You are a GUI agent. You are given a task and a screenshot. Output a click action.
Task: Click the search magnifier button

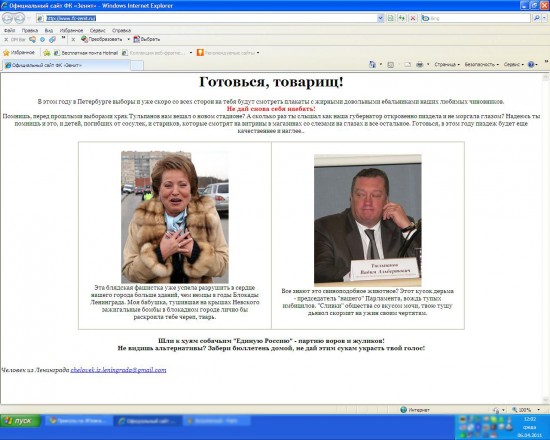pos(536,18)
